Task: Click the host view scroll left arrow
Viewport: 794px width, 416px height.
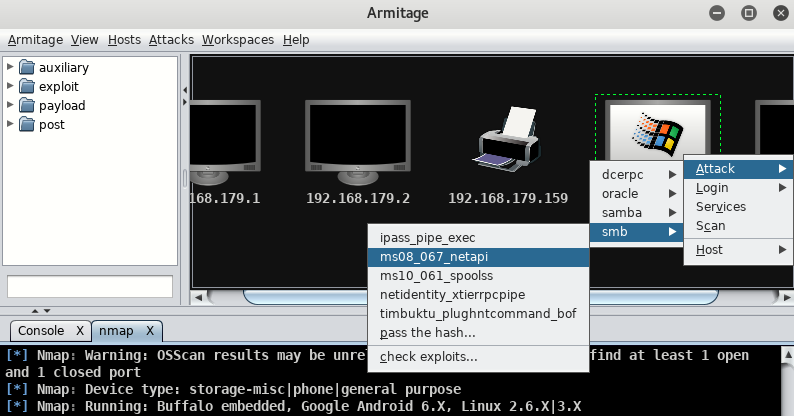Action: 198,298
